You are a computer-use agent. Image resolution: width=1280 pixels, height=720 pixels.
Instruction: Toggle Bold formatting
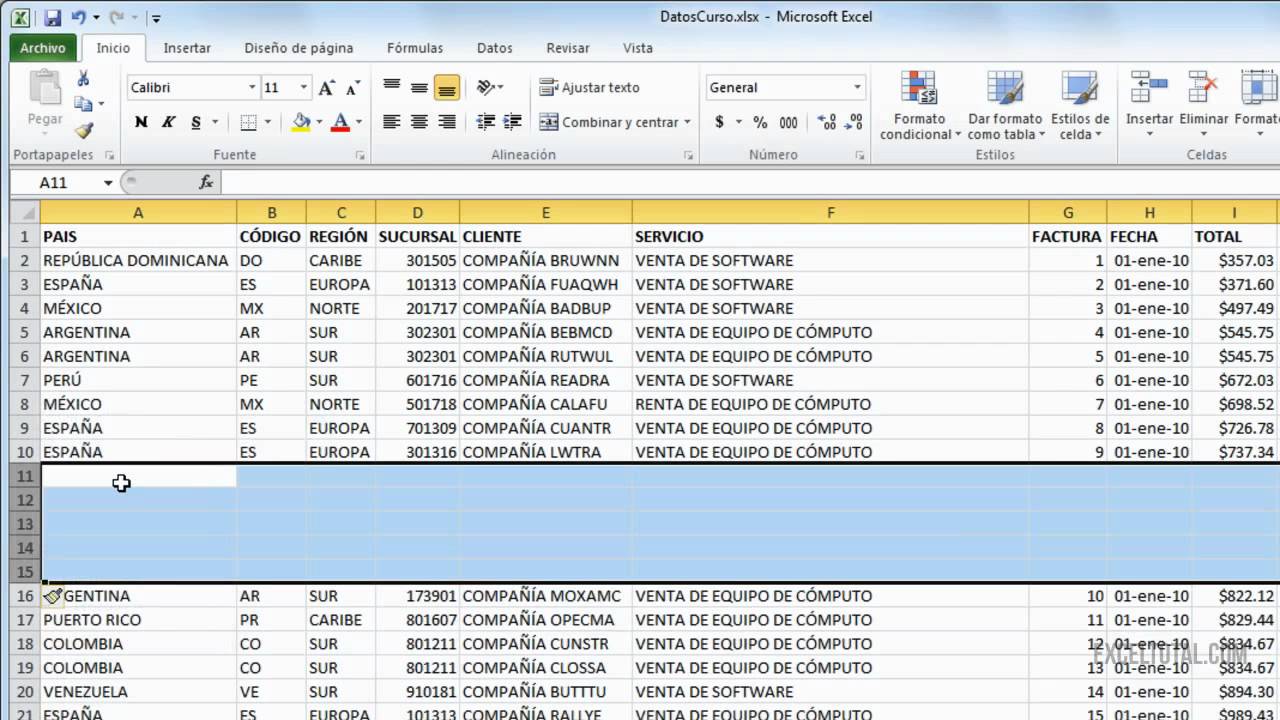pos(141,122)
